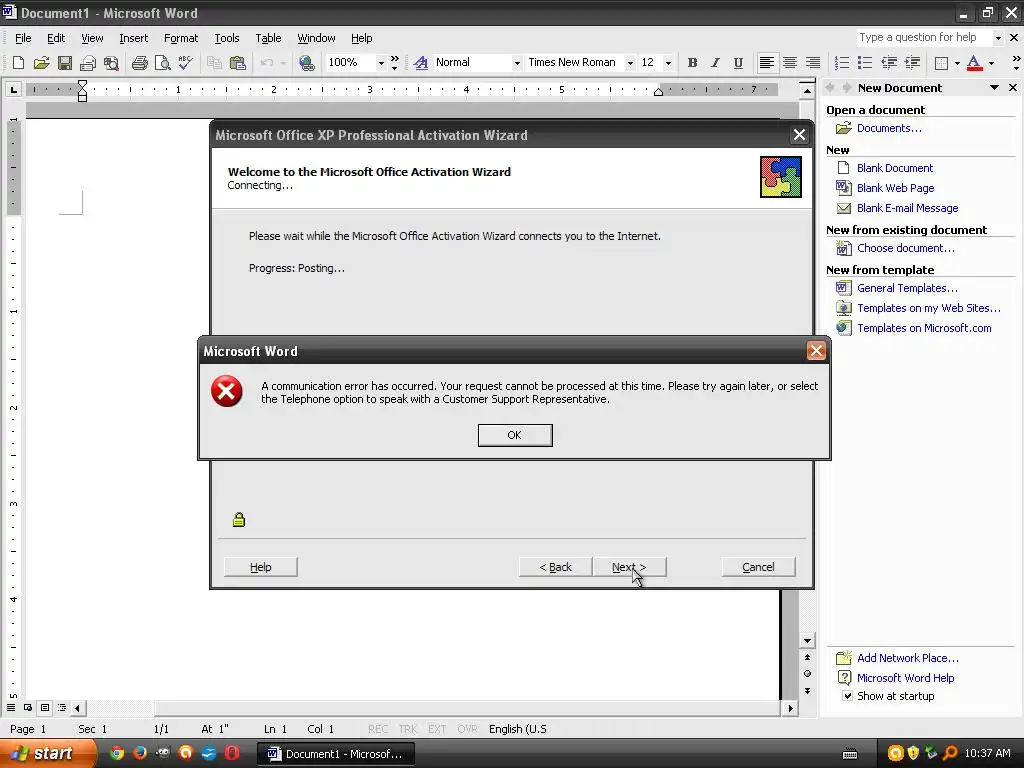The height and width of the screenshot is (768, 1024).
Task: Open the Font Color dropdown arrow
Action: pos(991,63)
